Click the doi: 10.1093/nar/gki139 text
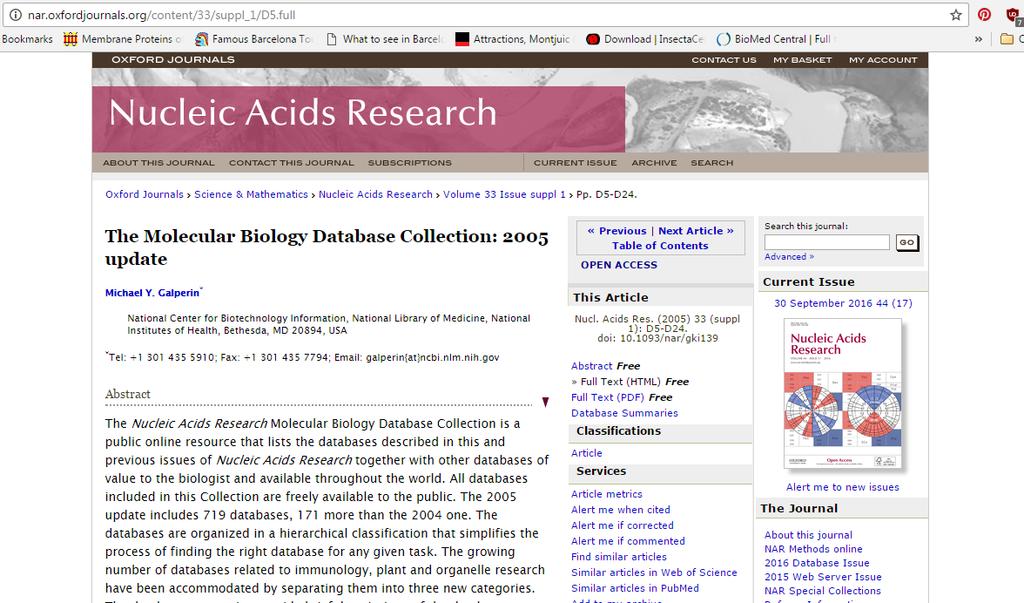This screenshot has height=603, width=1024. point(658,338)
